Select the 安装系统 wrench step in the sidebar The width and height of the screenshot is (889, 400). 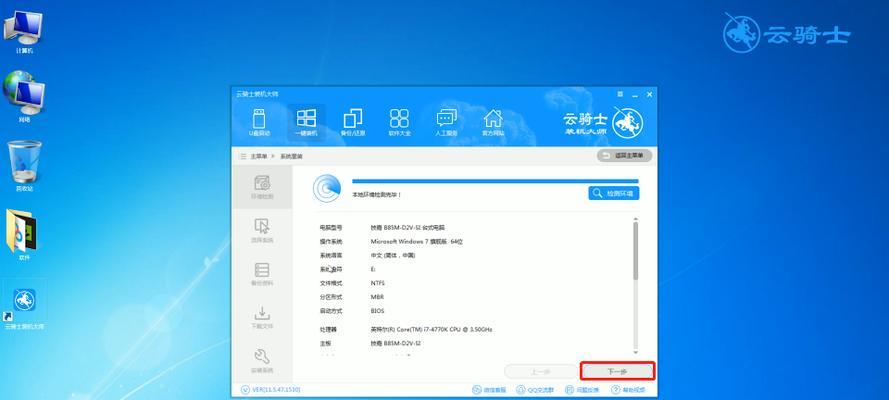point(262,361)
